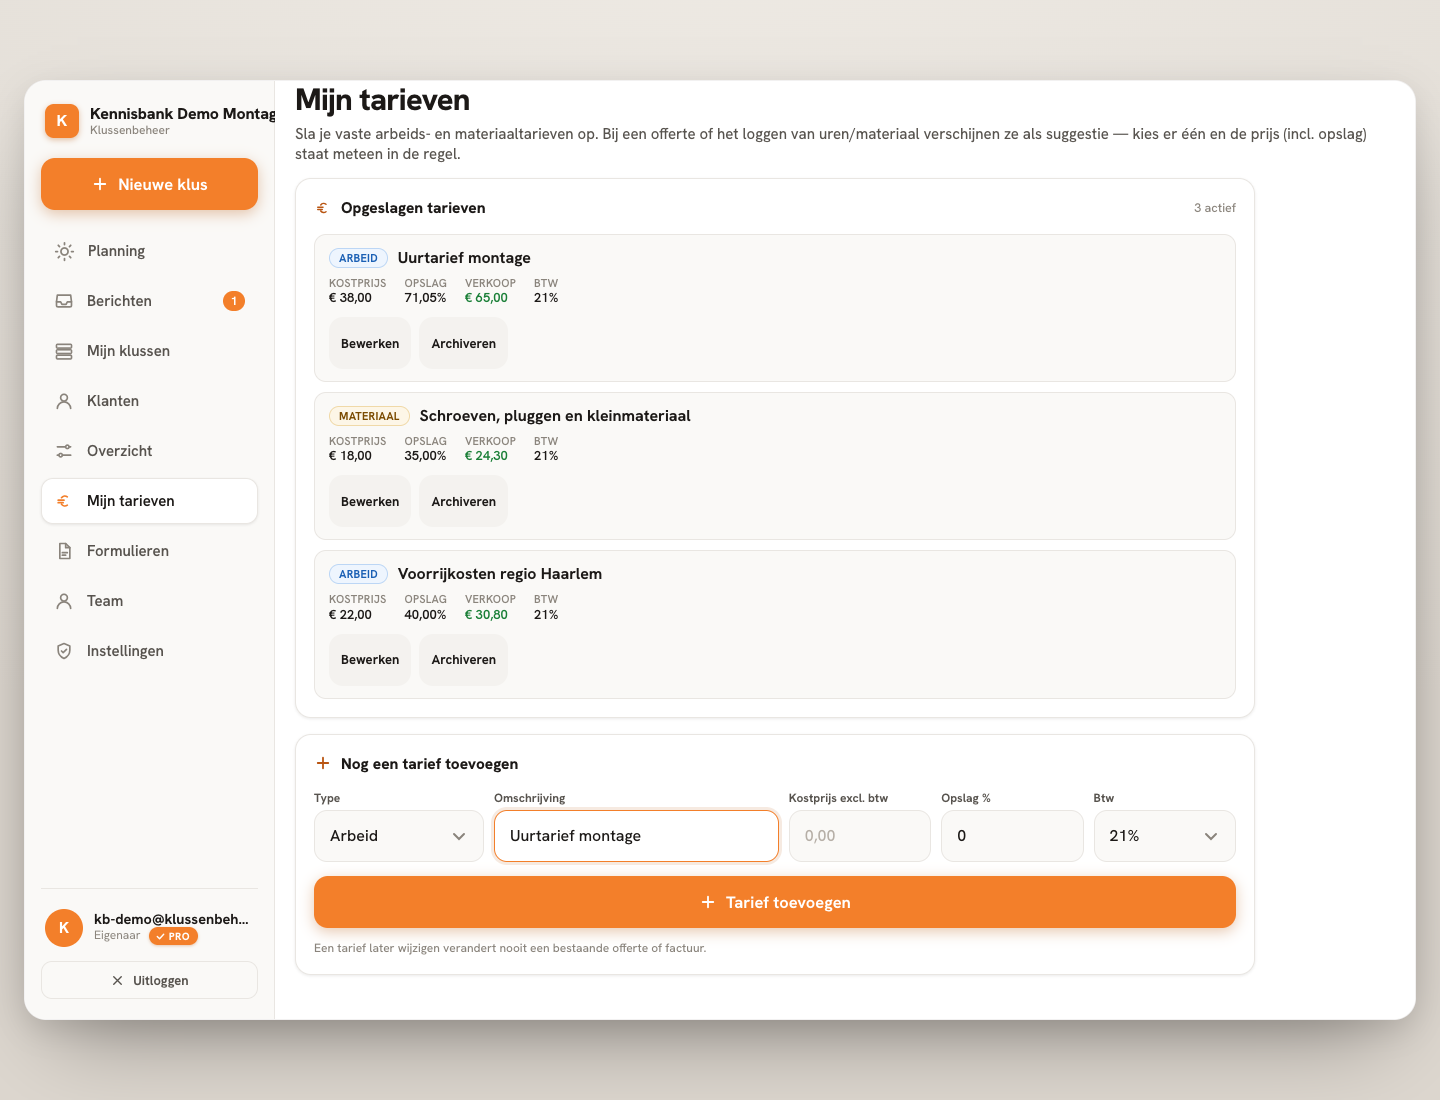Click the Instellingen shield icon
The image size is (1440, 1100).
point(64,651)
